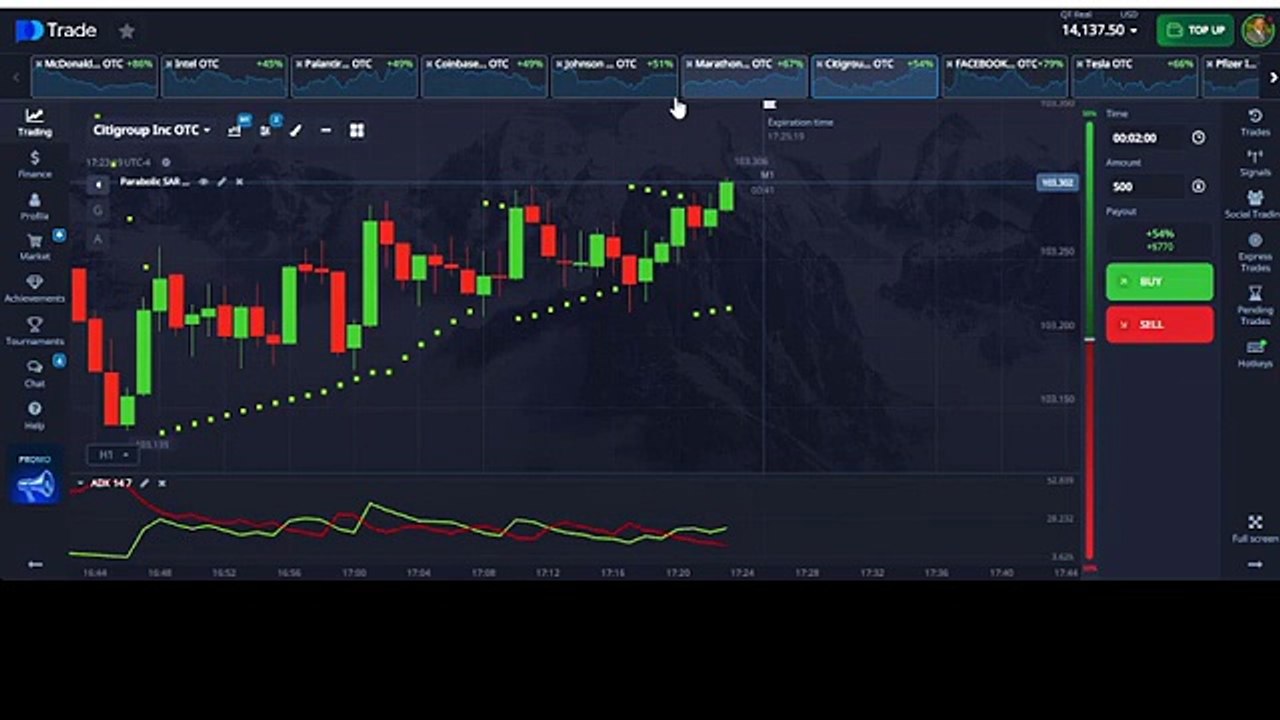1280x720 pixels.
Task: Click the trader sentiment bar
Action: (x=1089, y=340)
